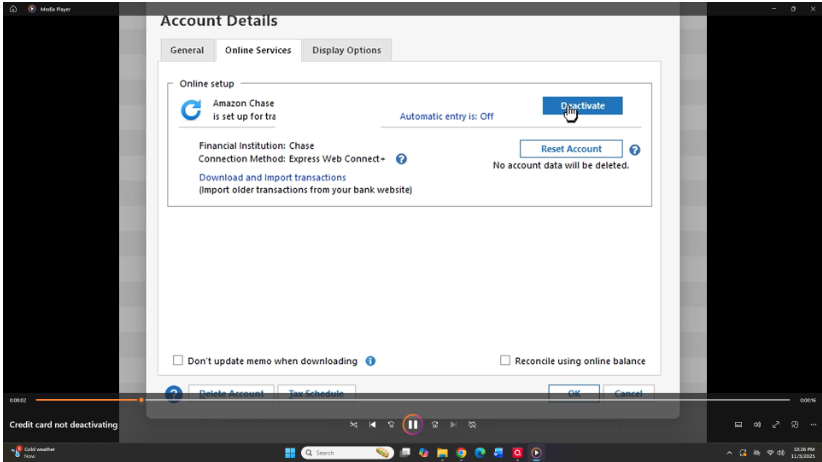
Task: Select the Online Services tab
Action: [x=258, y=50]
